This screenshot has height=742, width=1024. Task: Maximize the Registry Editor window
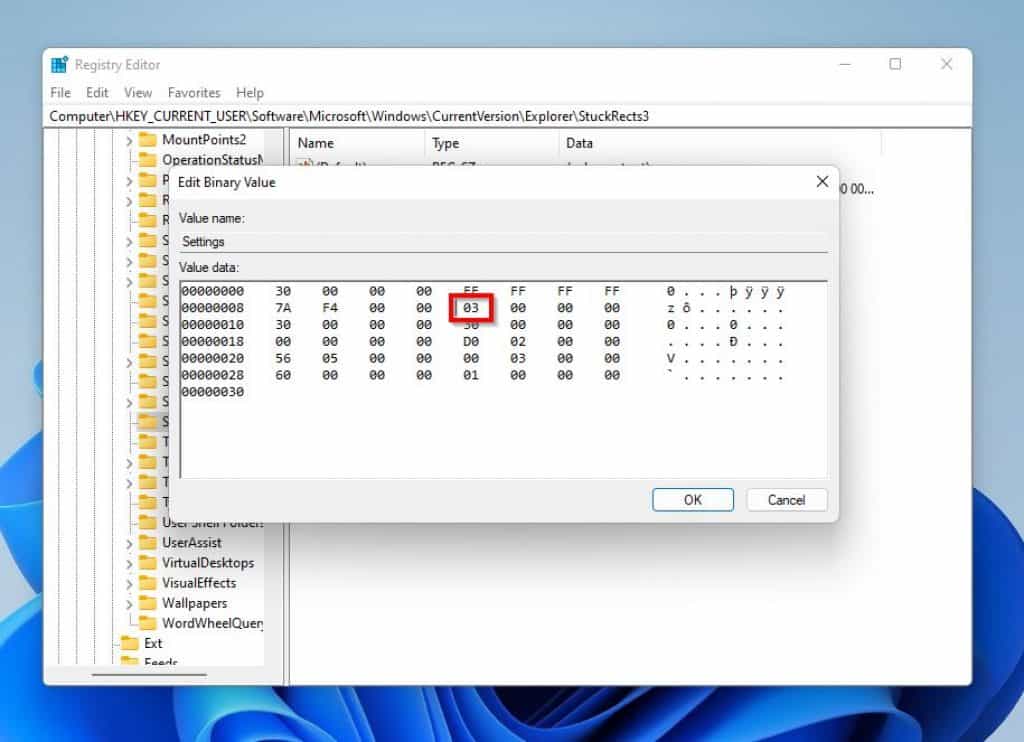point(895,64)
